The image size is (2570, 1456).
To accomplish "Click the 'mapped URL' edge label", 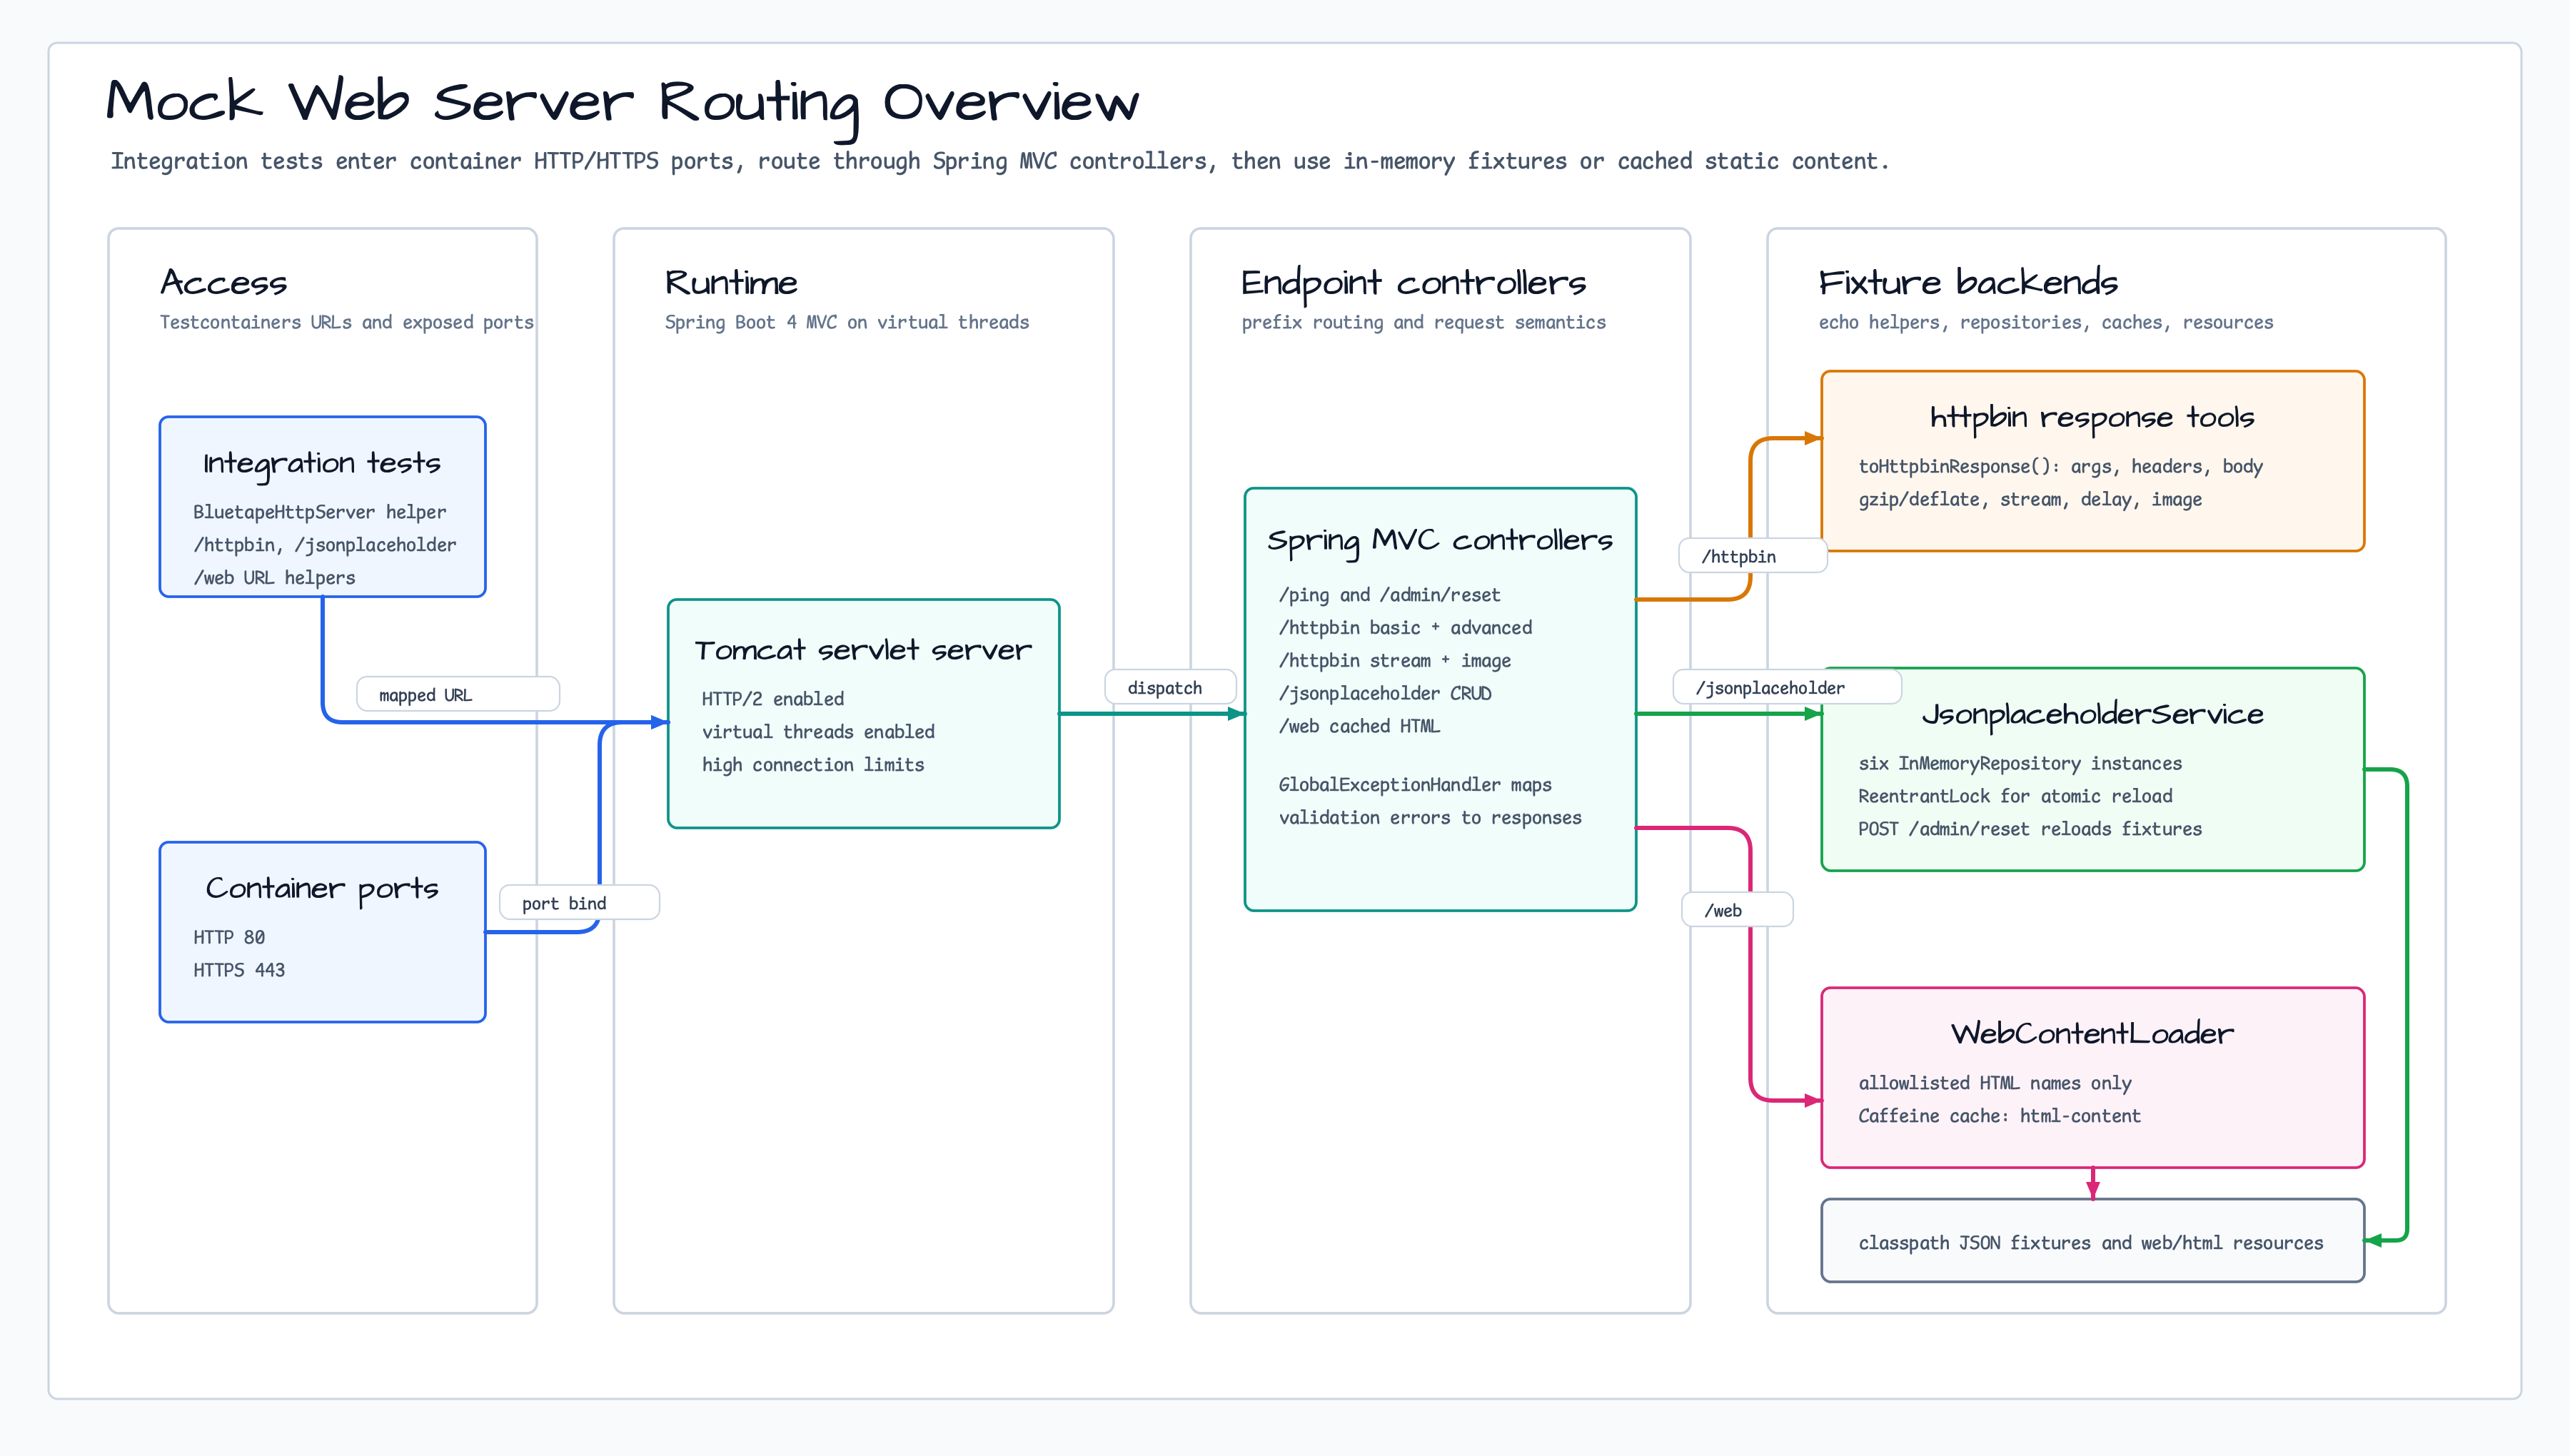I will (x=458, y=694).
